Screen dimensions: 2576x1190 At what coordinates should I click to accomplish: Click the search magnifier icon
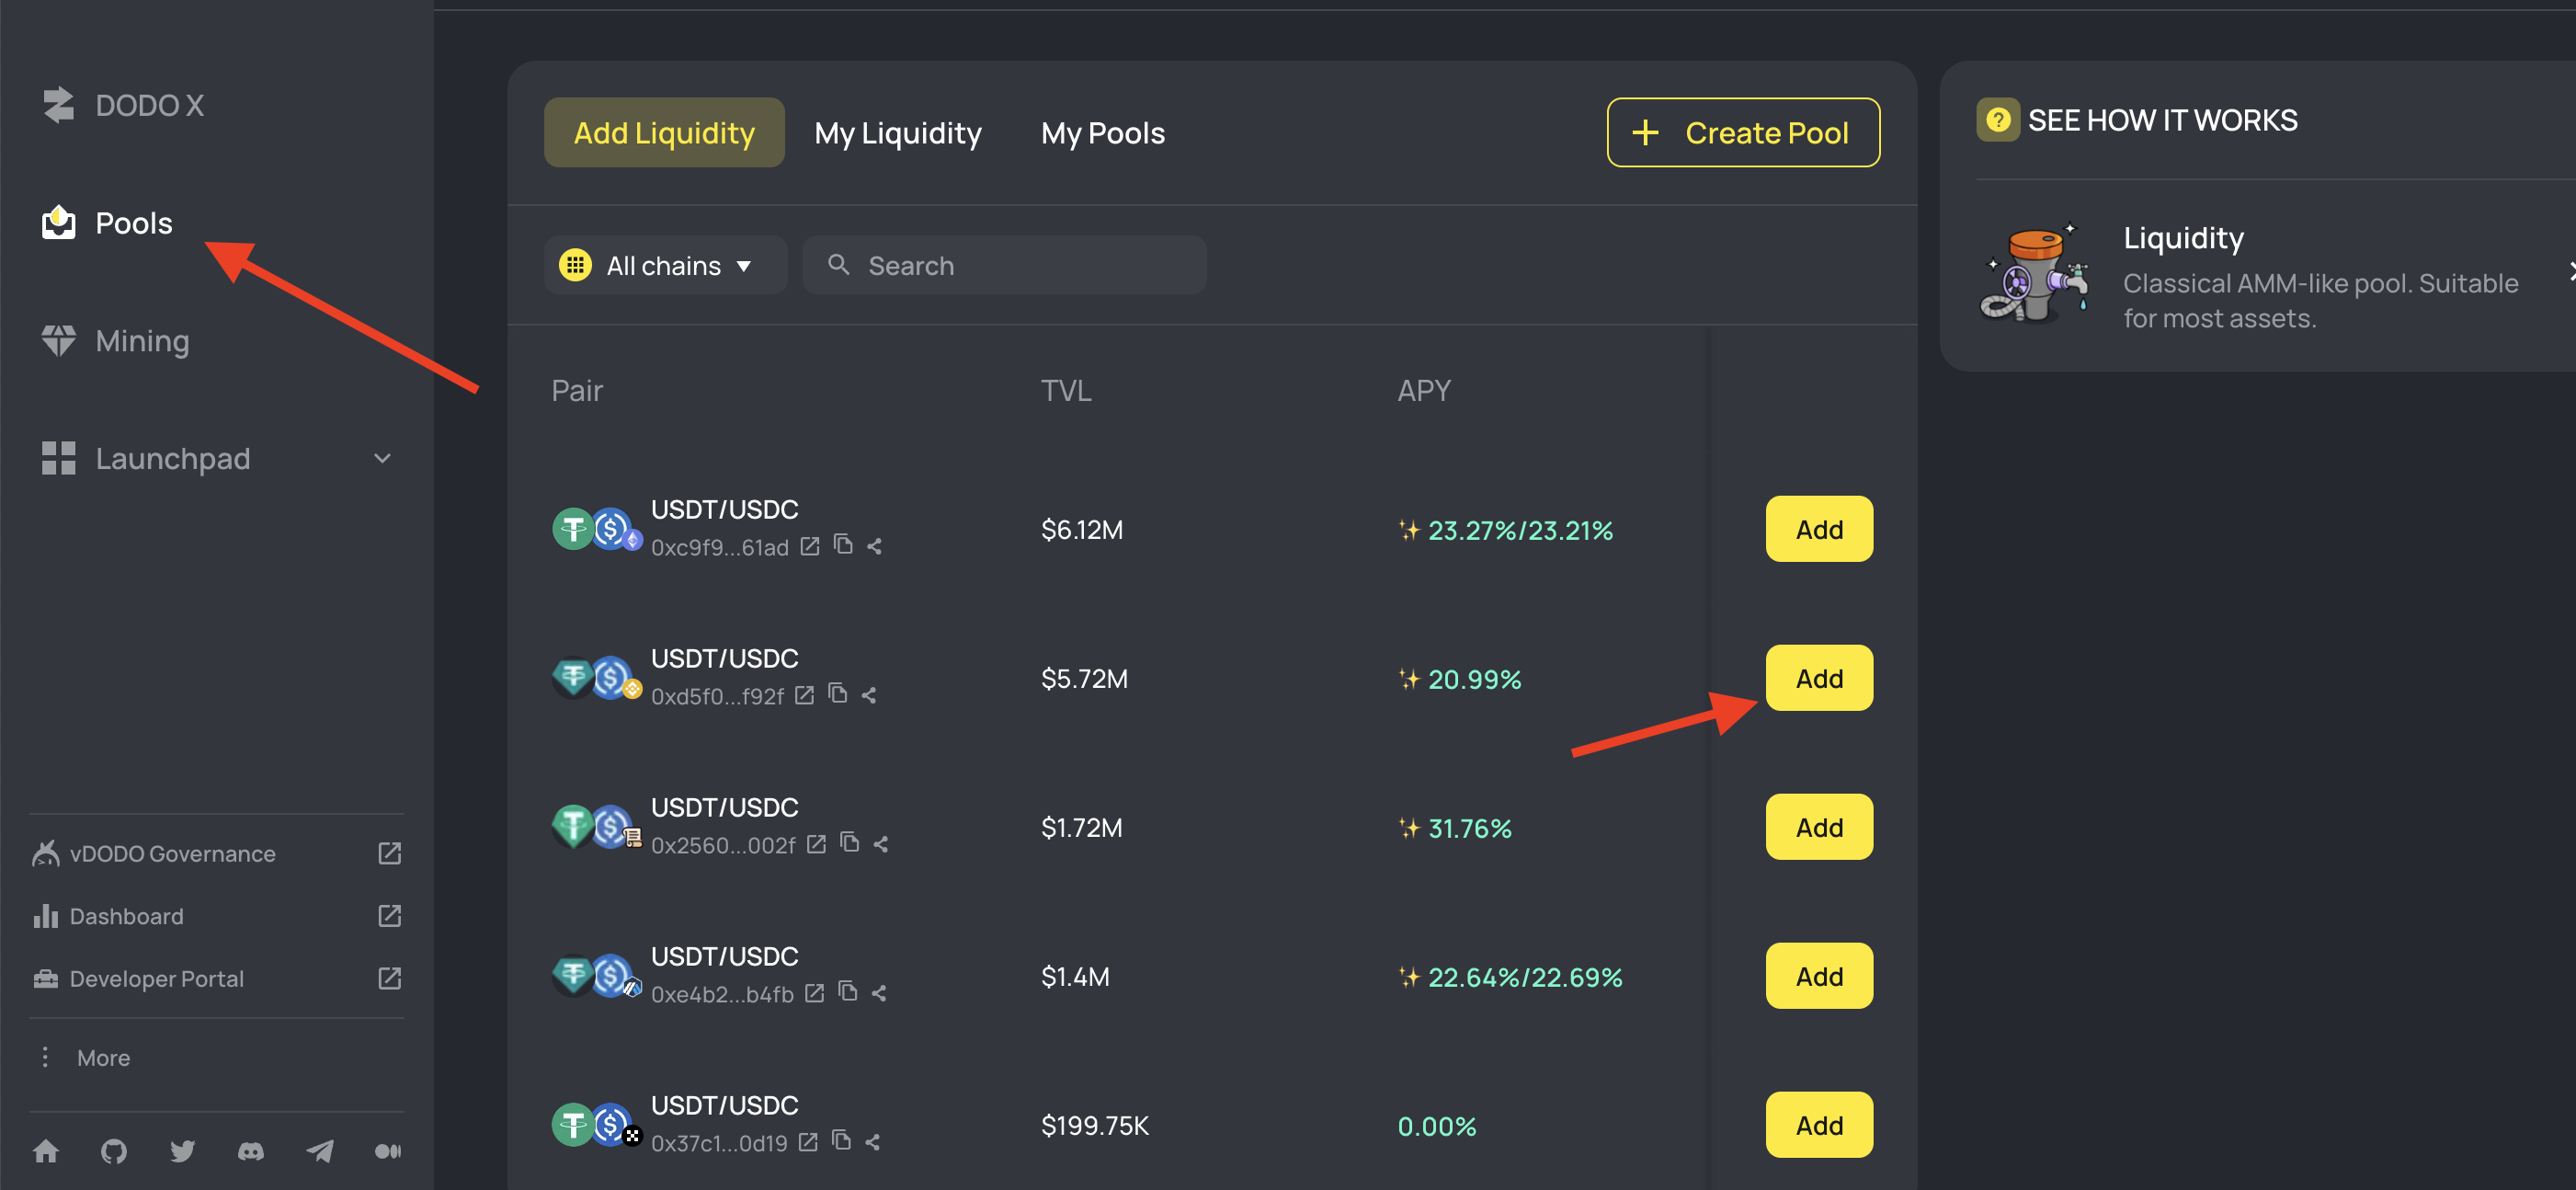click(839, 264)
